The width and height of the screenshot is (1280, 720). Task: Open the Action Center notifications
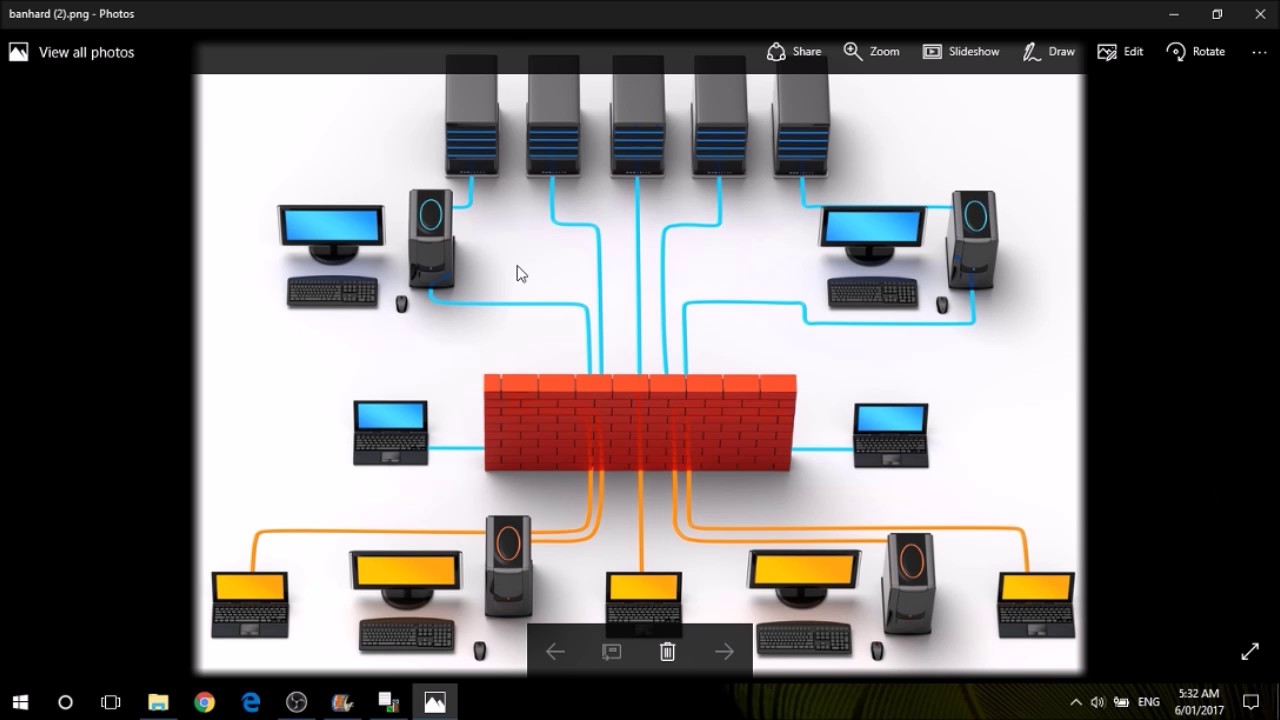coord(1250,702)
